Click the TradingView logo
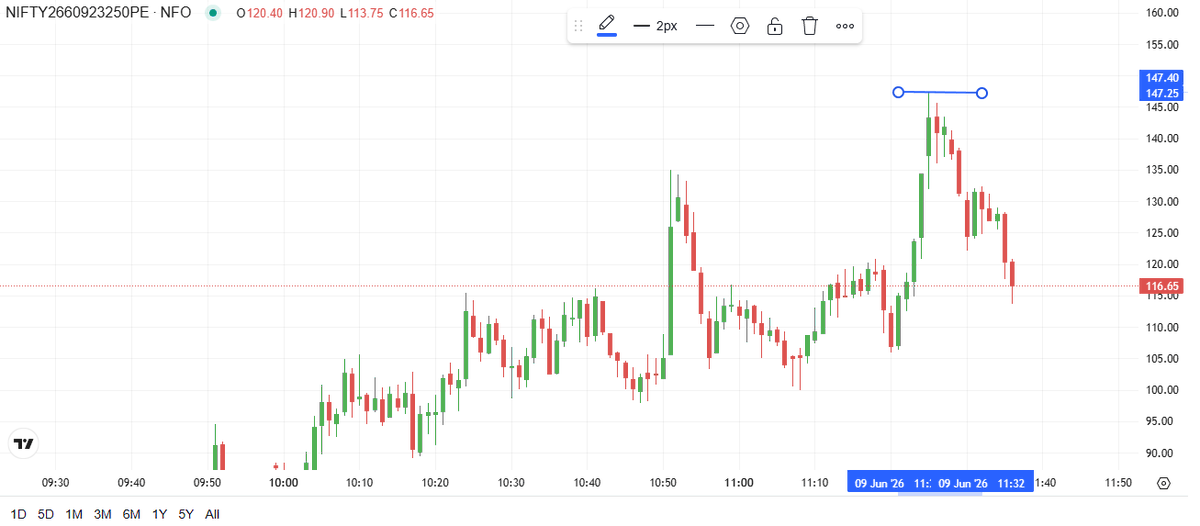This screenshot has width=1200, height=526. click(23, 443)
